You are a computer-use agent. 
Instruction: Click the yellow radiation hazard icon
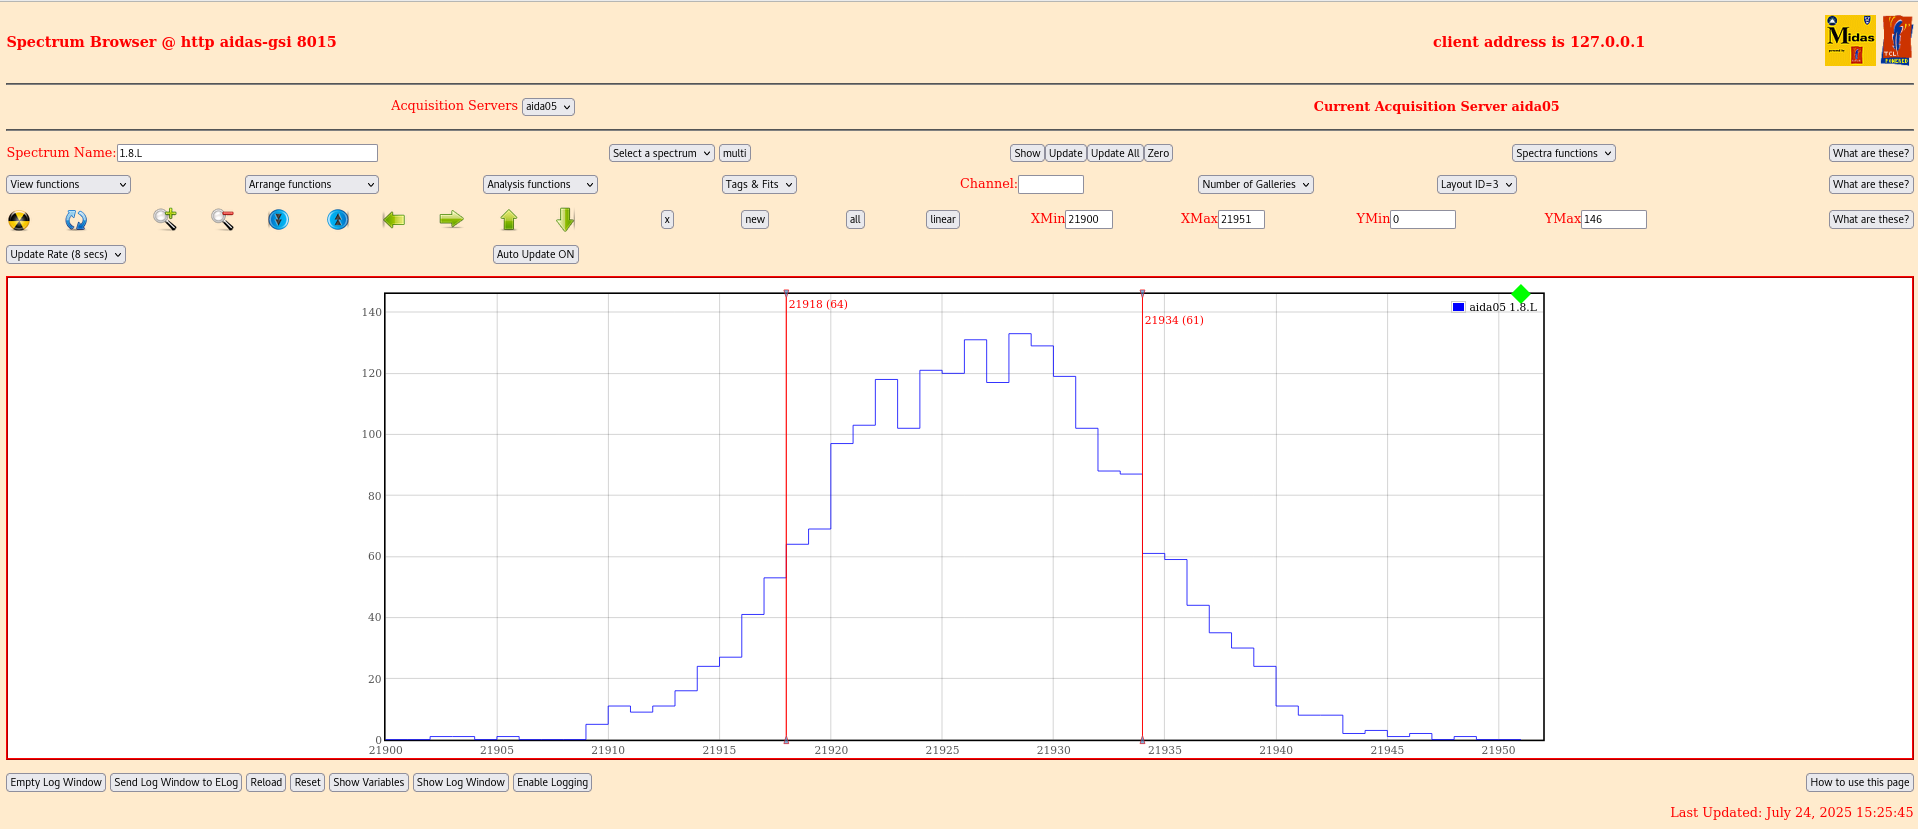point(19,220)
